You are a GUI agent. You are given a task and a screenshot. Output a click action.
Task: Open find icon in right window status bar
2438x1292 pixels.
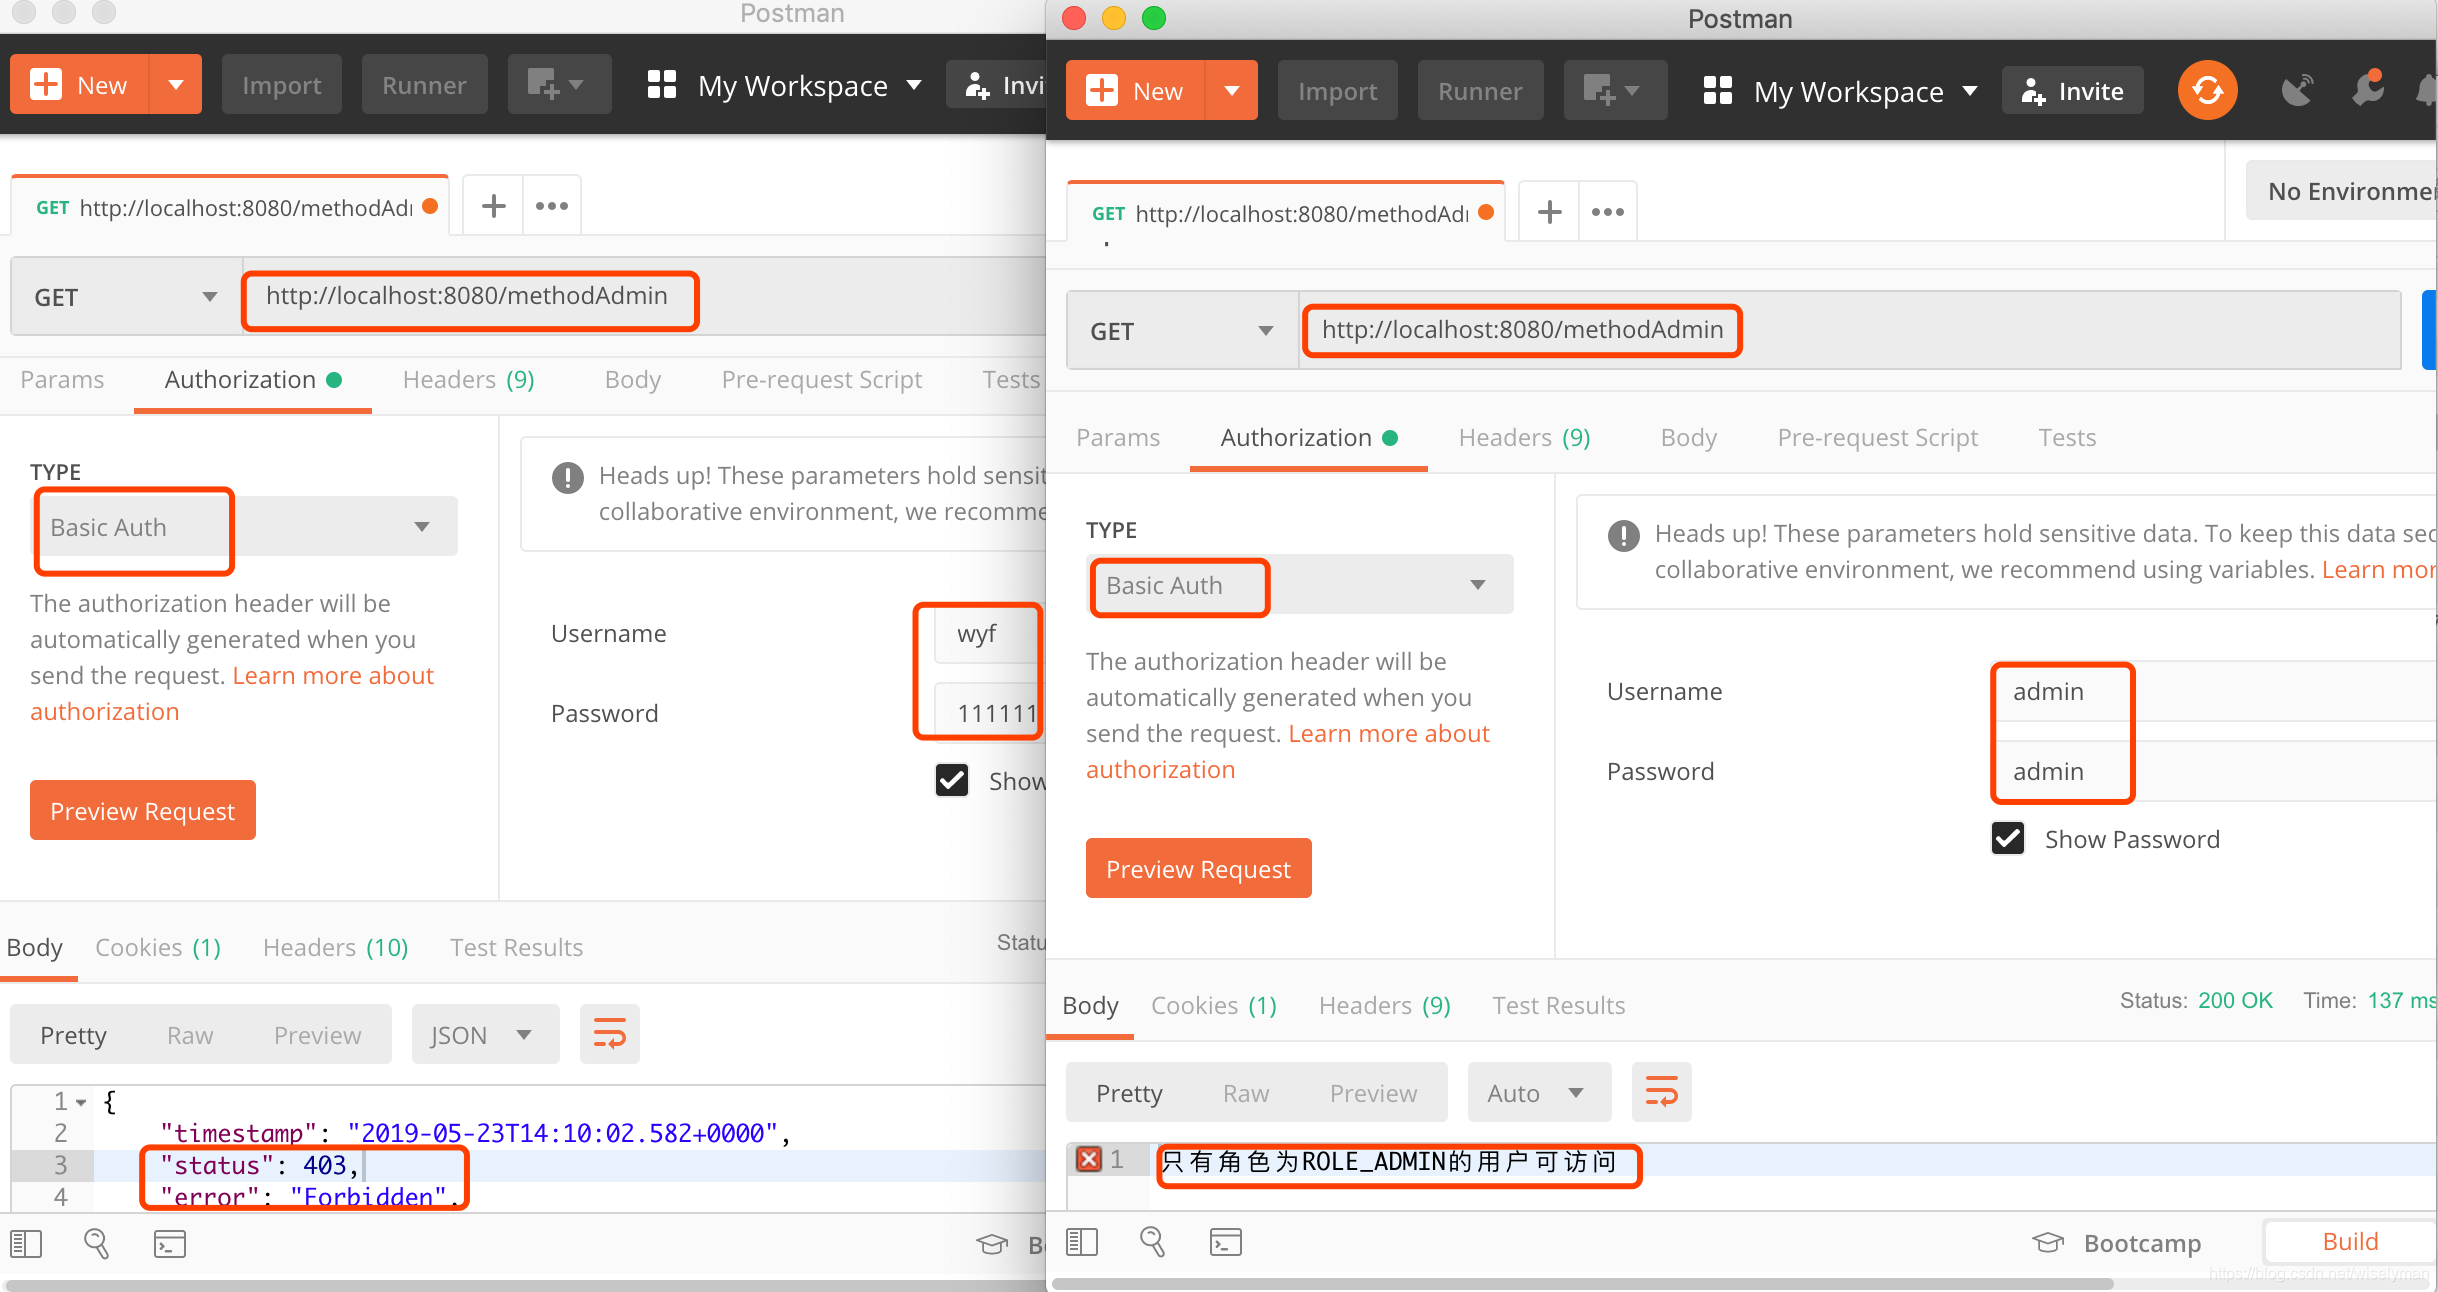tap(1153, 1242)
